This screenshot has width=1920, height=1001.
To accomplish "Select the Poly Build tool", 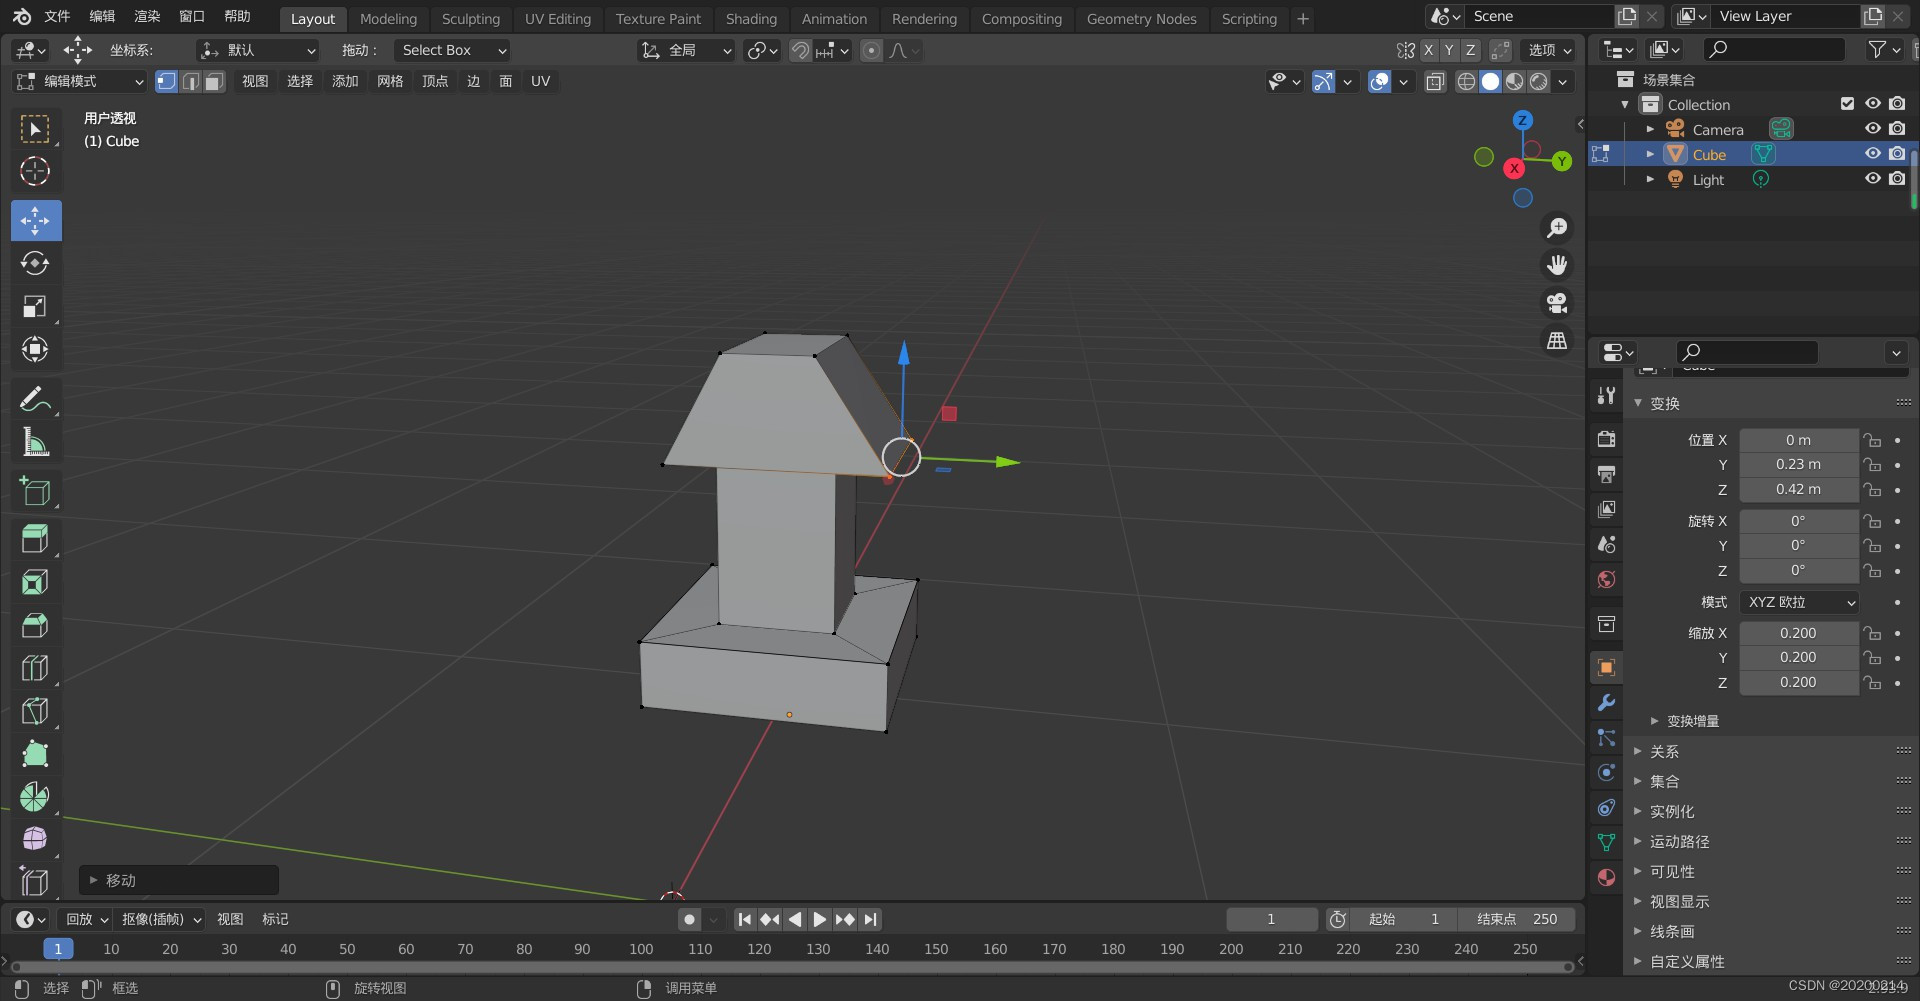I will [x=35, y=754].
